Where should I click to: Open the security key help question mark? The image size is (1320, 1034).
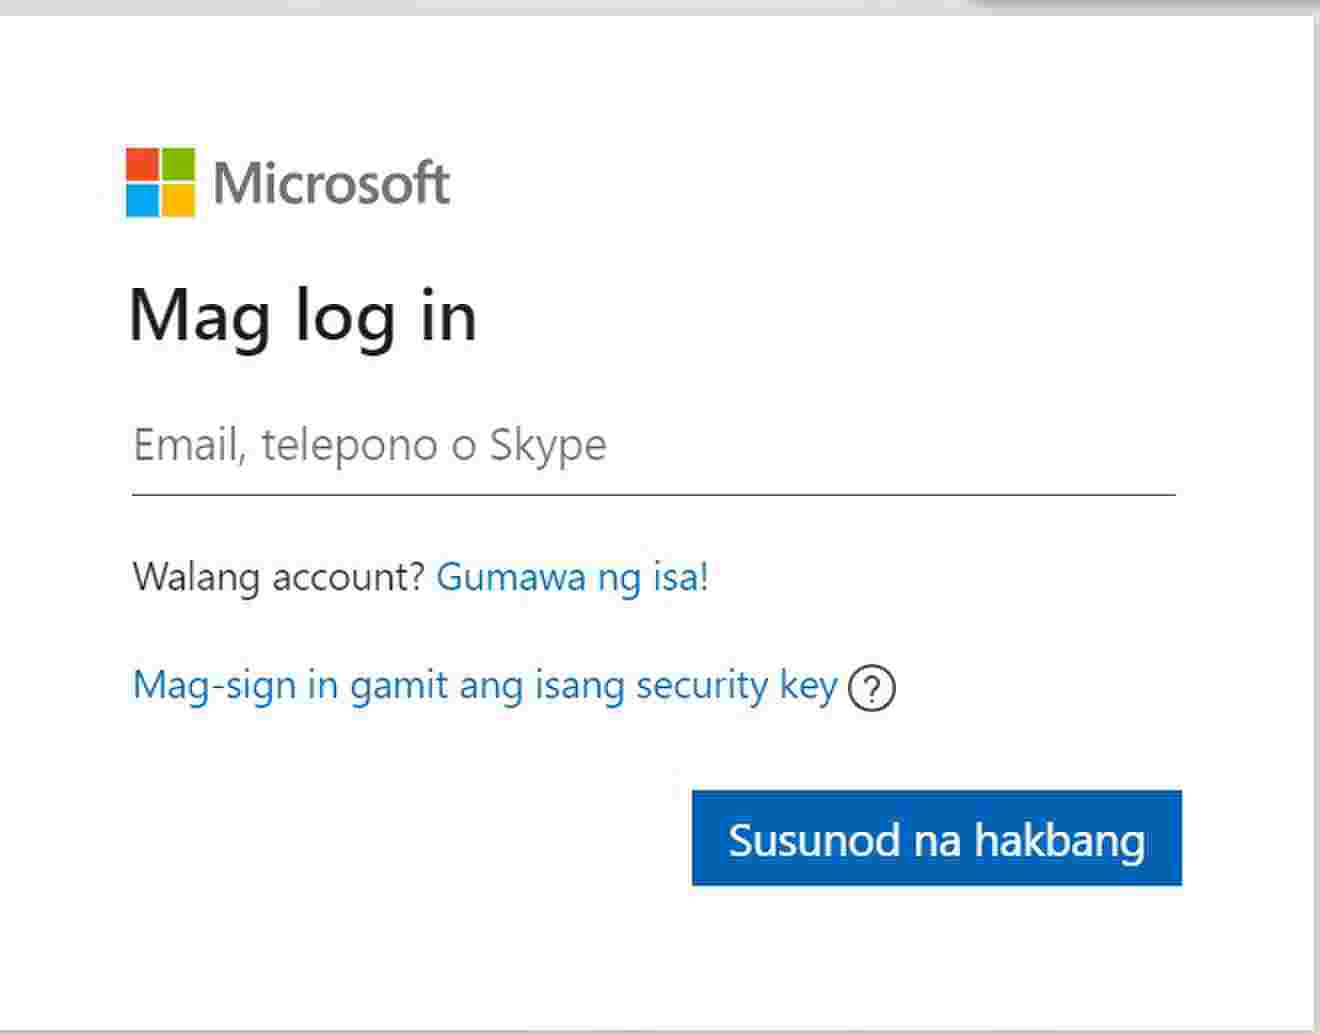[871, 688]
